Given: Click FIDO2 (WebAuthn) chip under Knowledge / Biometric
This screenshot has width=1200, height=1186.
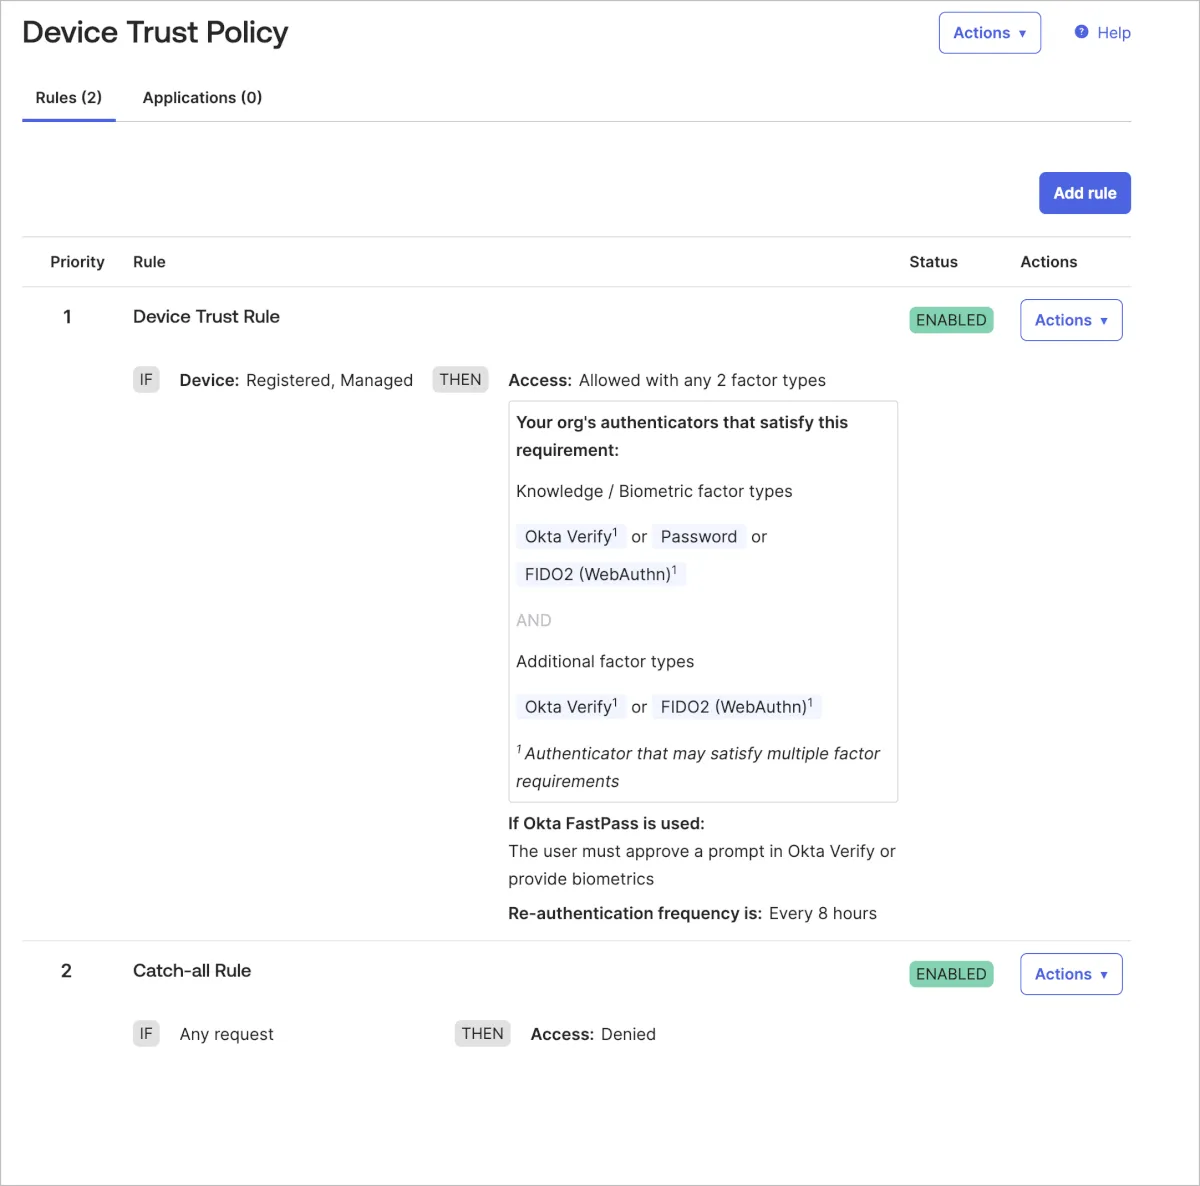Looking at the screenshot, I should tap(600, 574).
